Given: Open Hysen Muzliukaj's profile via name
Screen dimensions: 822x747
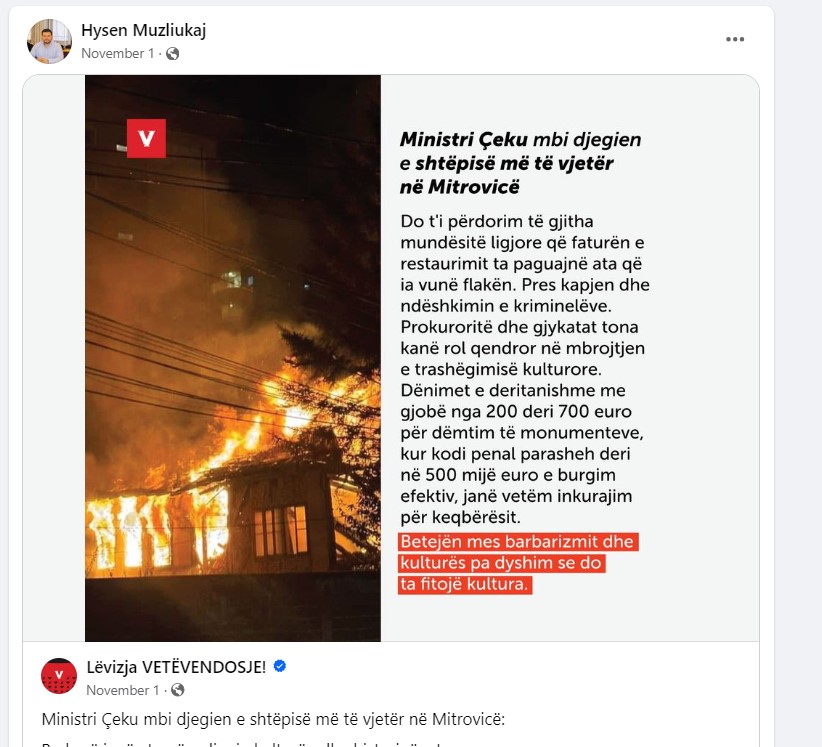Looking at the screenshot, I should (143, 30).
